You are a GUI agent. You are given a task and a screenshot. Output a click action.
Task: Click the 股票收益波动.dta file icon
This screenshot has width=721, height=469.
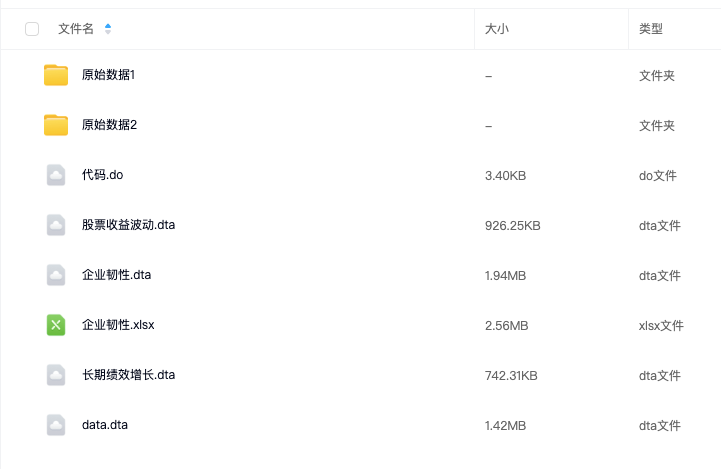[56, 225]
